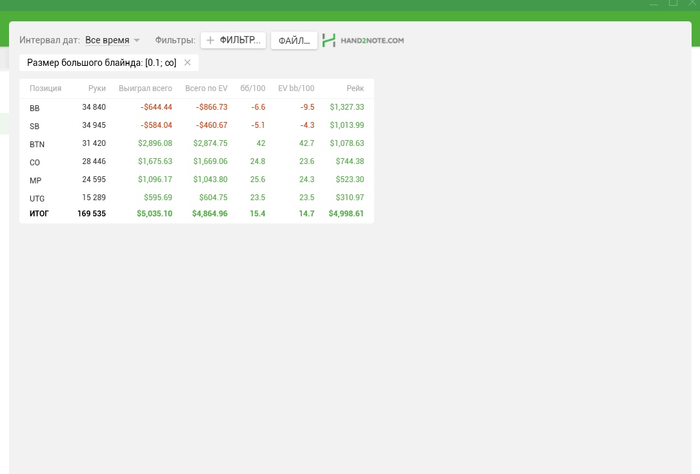This screenshot has height=474, width=700.
Task: Click the total rake $4,998.61
Action: pyautogui.click(x=346, y=214)
